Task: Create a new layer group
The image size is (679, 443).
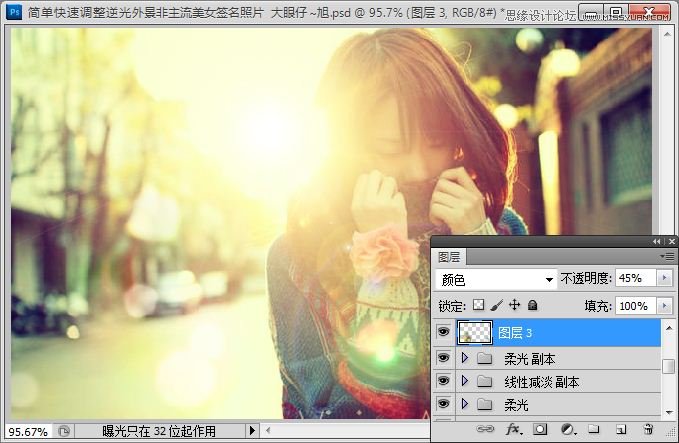Action: pyautogui.click(x=594, y=429)
